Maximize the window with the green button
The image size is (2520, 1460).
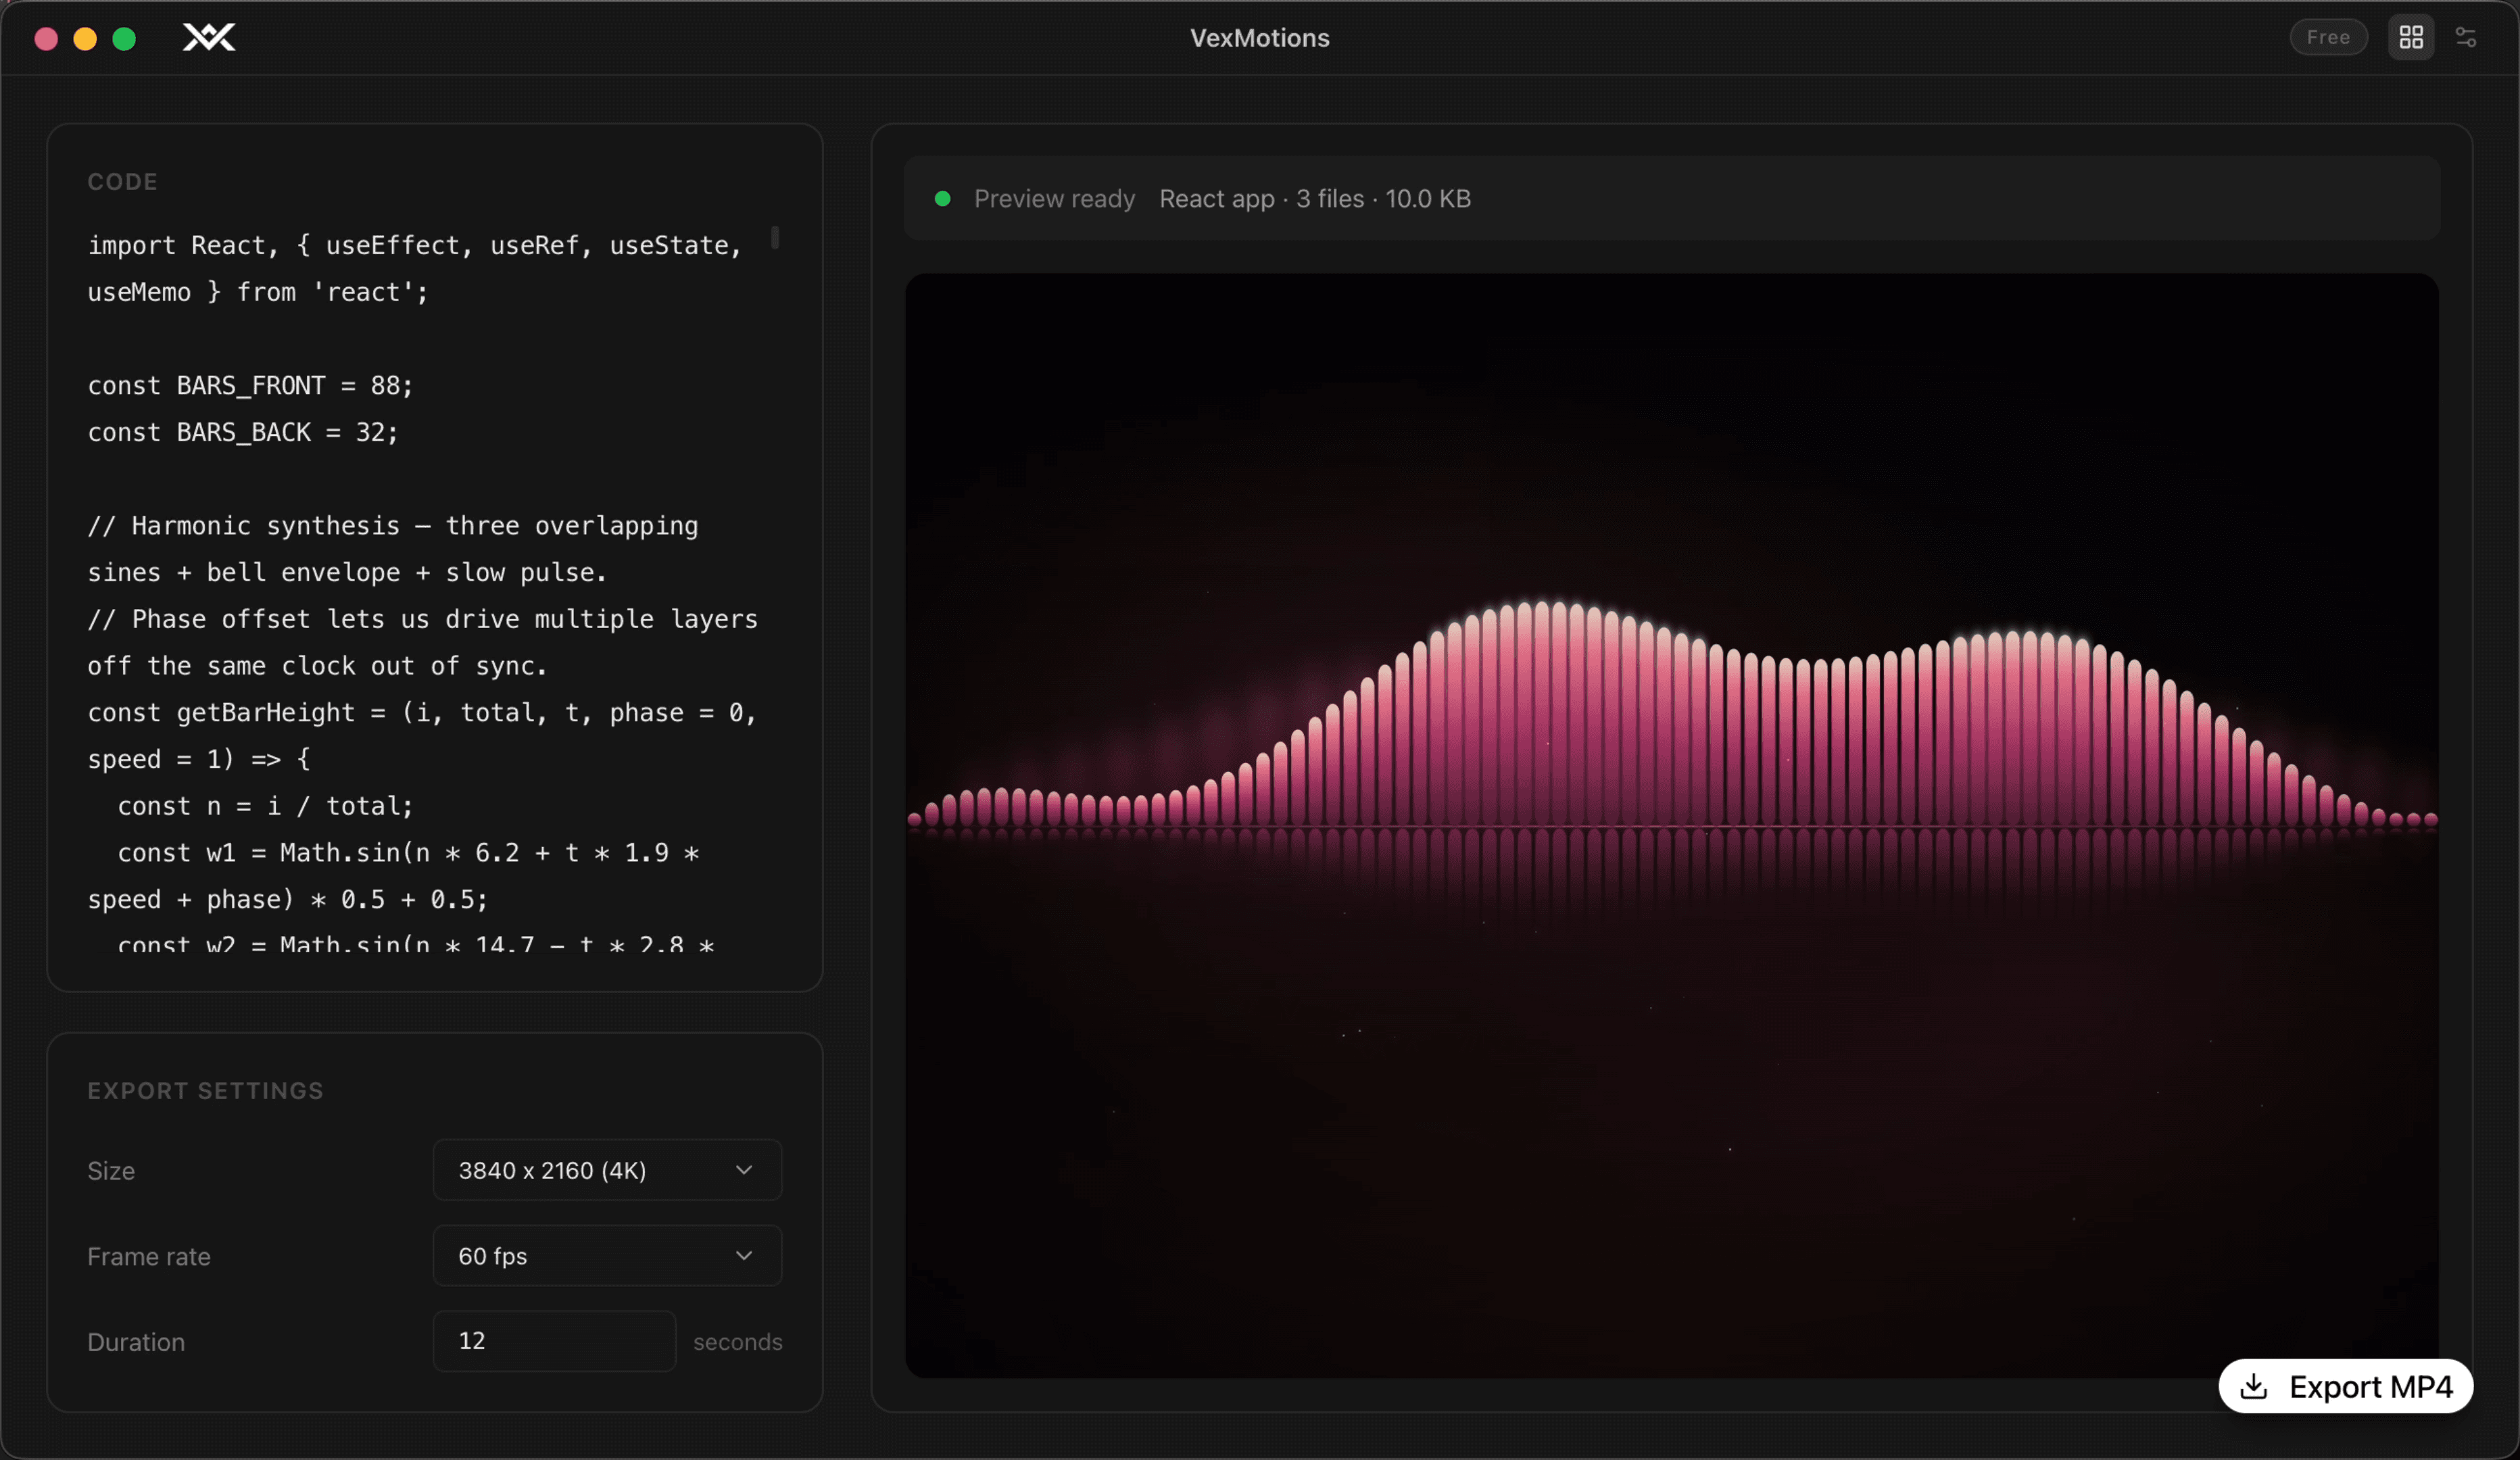124,39
